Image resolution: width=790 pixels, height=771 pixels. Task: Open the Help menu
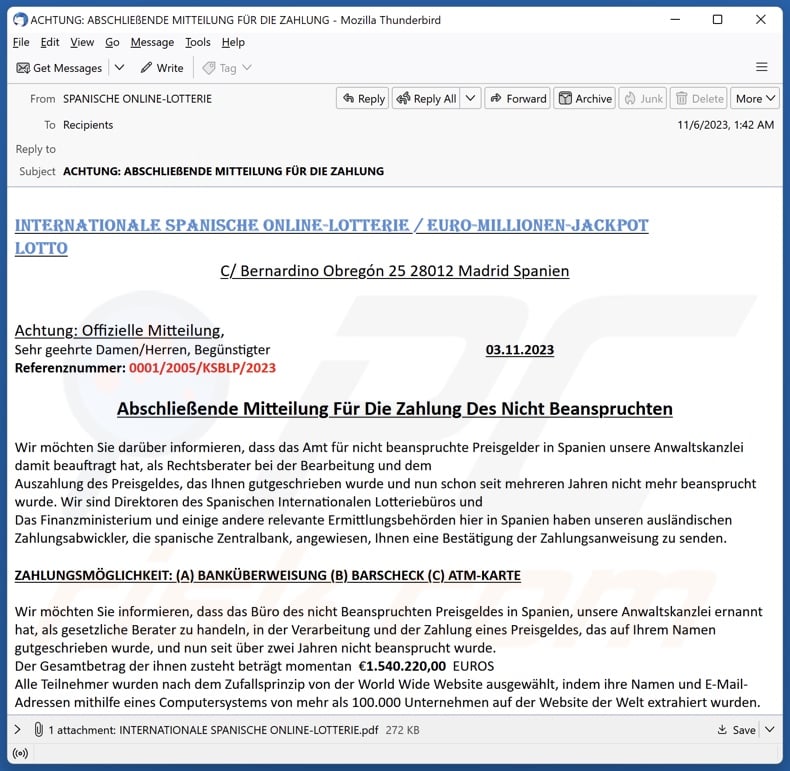[x=233, y=42]
